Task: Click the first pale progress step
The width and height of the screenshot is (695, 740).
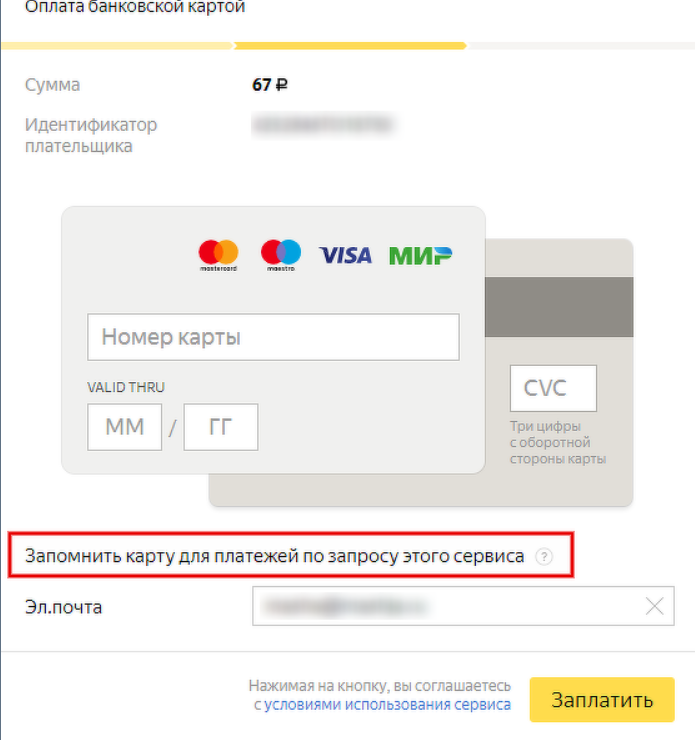Action: coord(117,46)
